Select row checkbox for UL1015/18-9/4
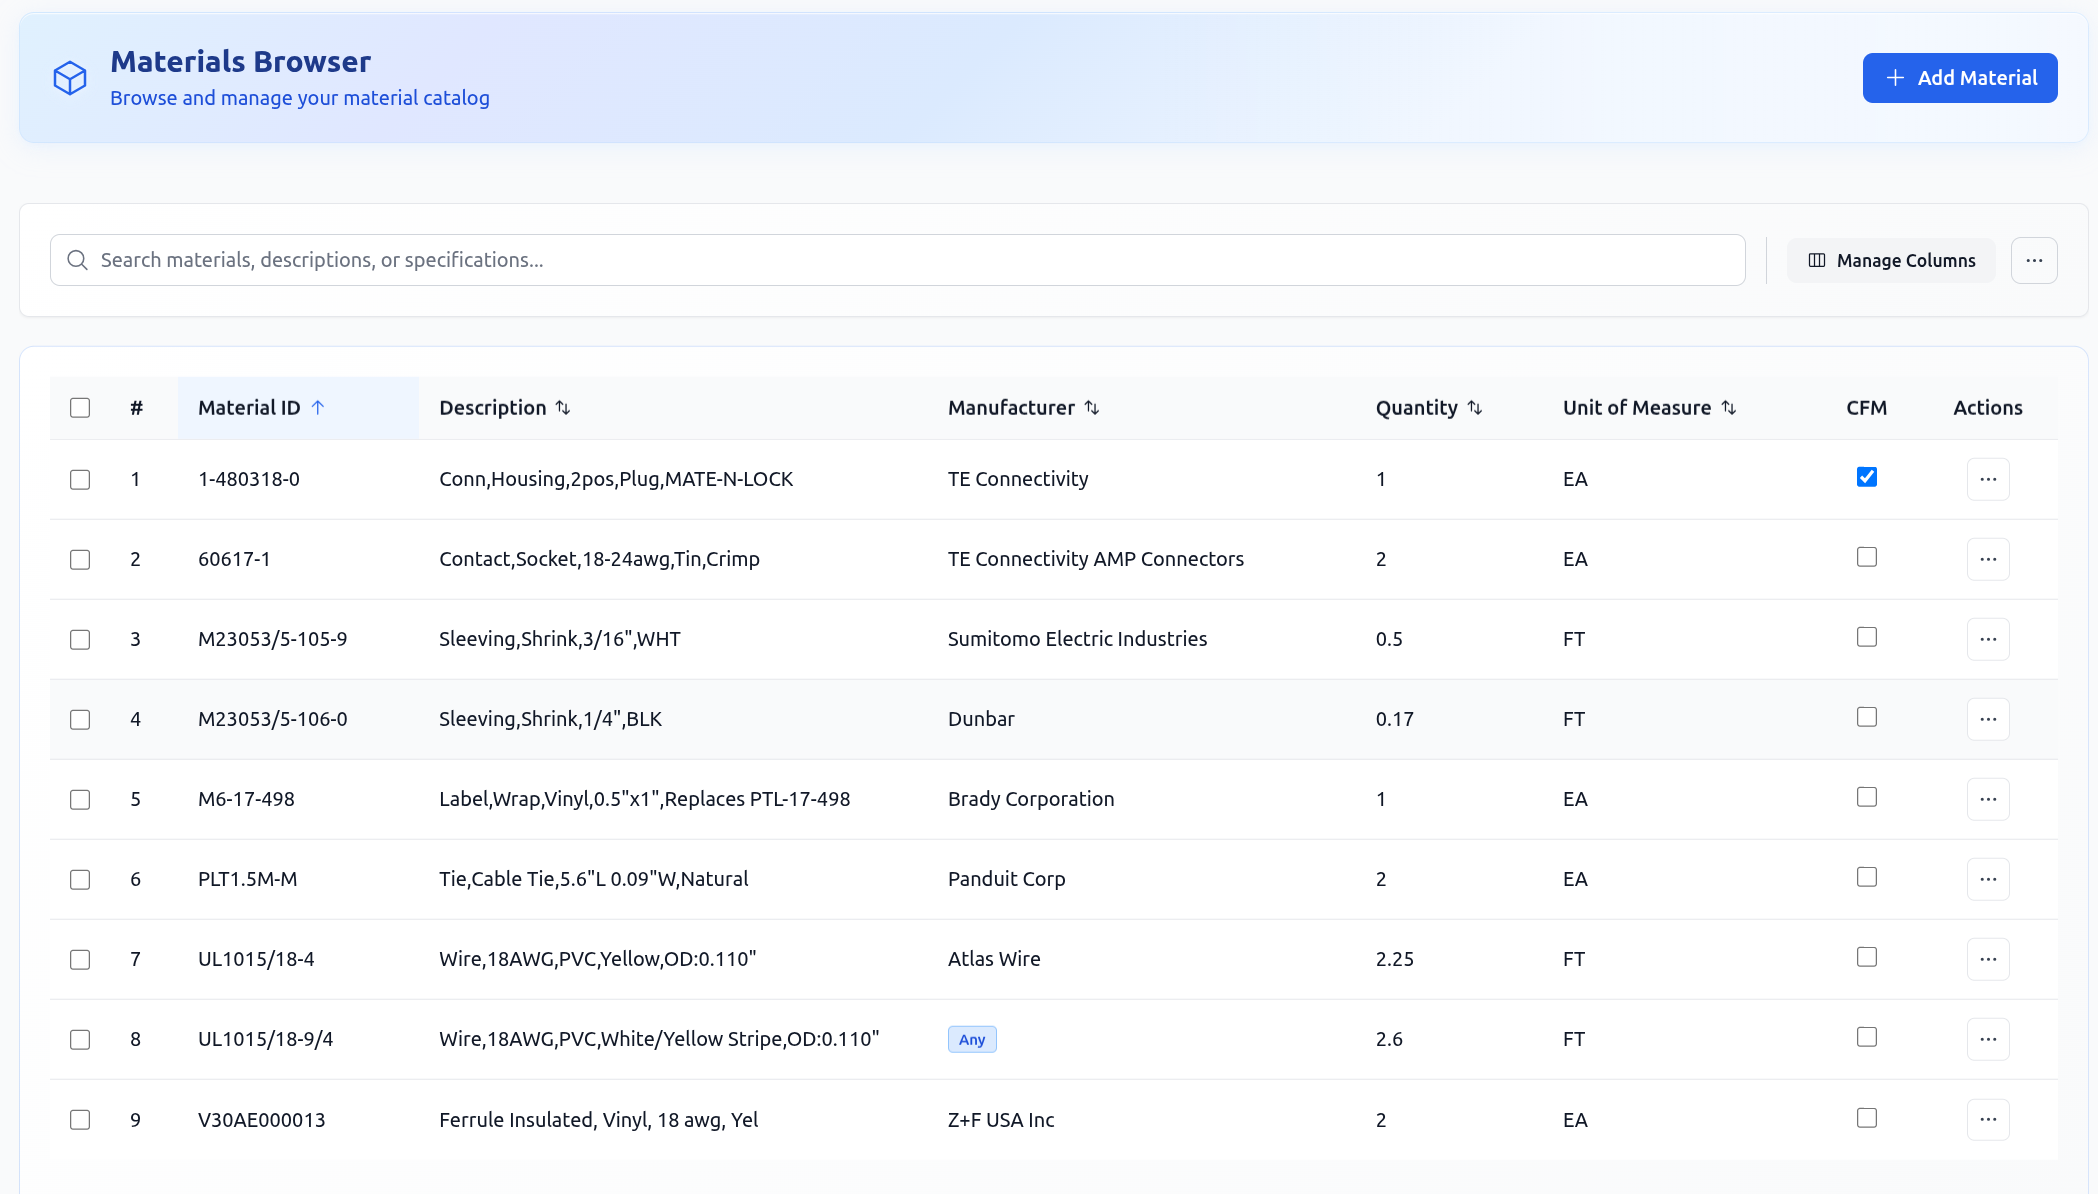 pyautogui.click(x=80, y=1040)
